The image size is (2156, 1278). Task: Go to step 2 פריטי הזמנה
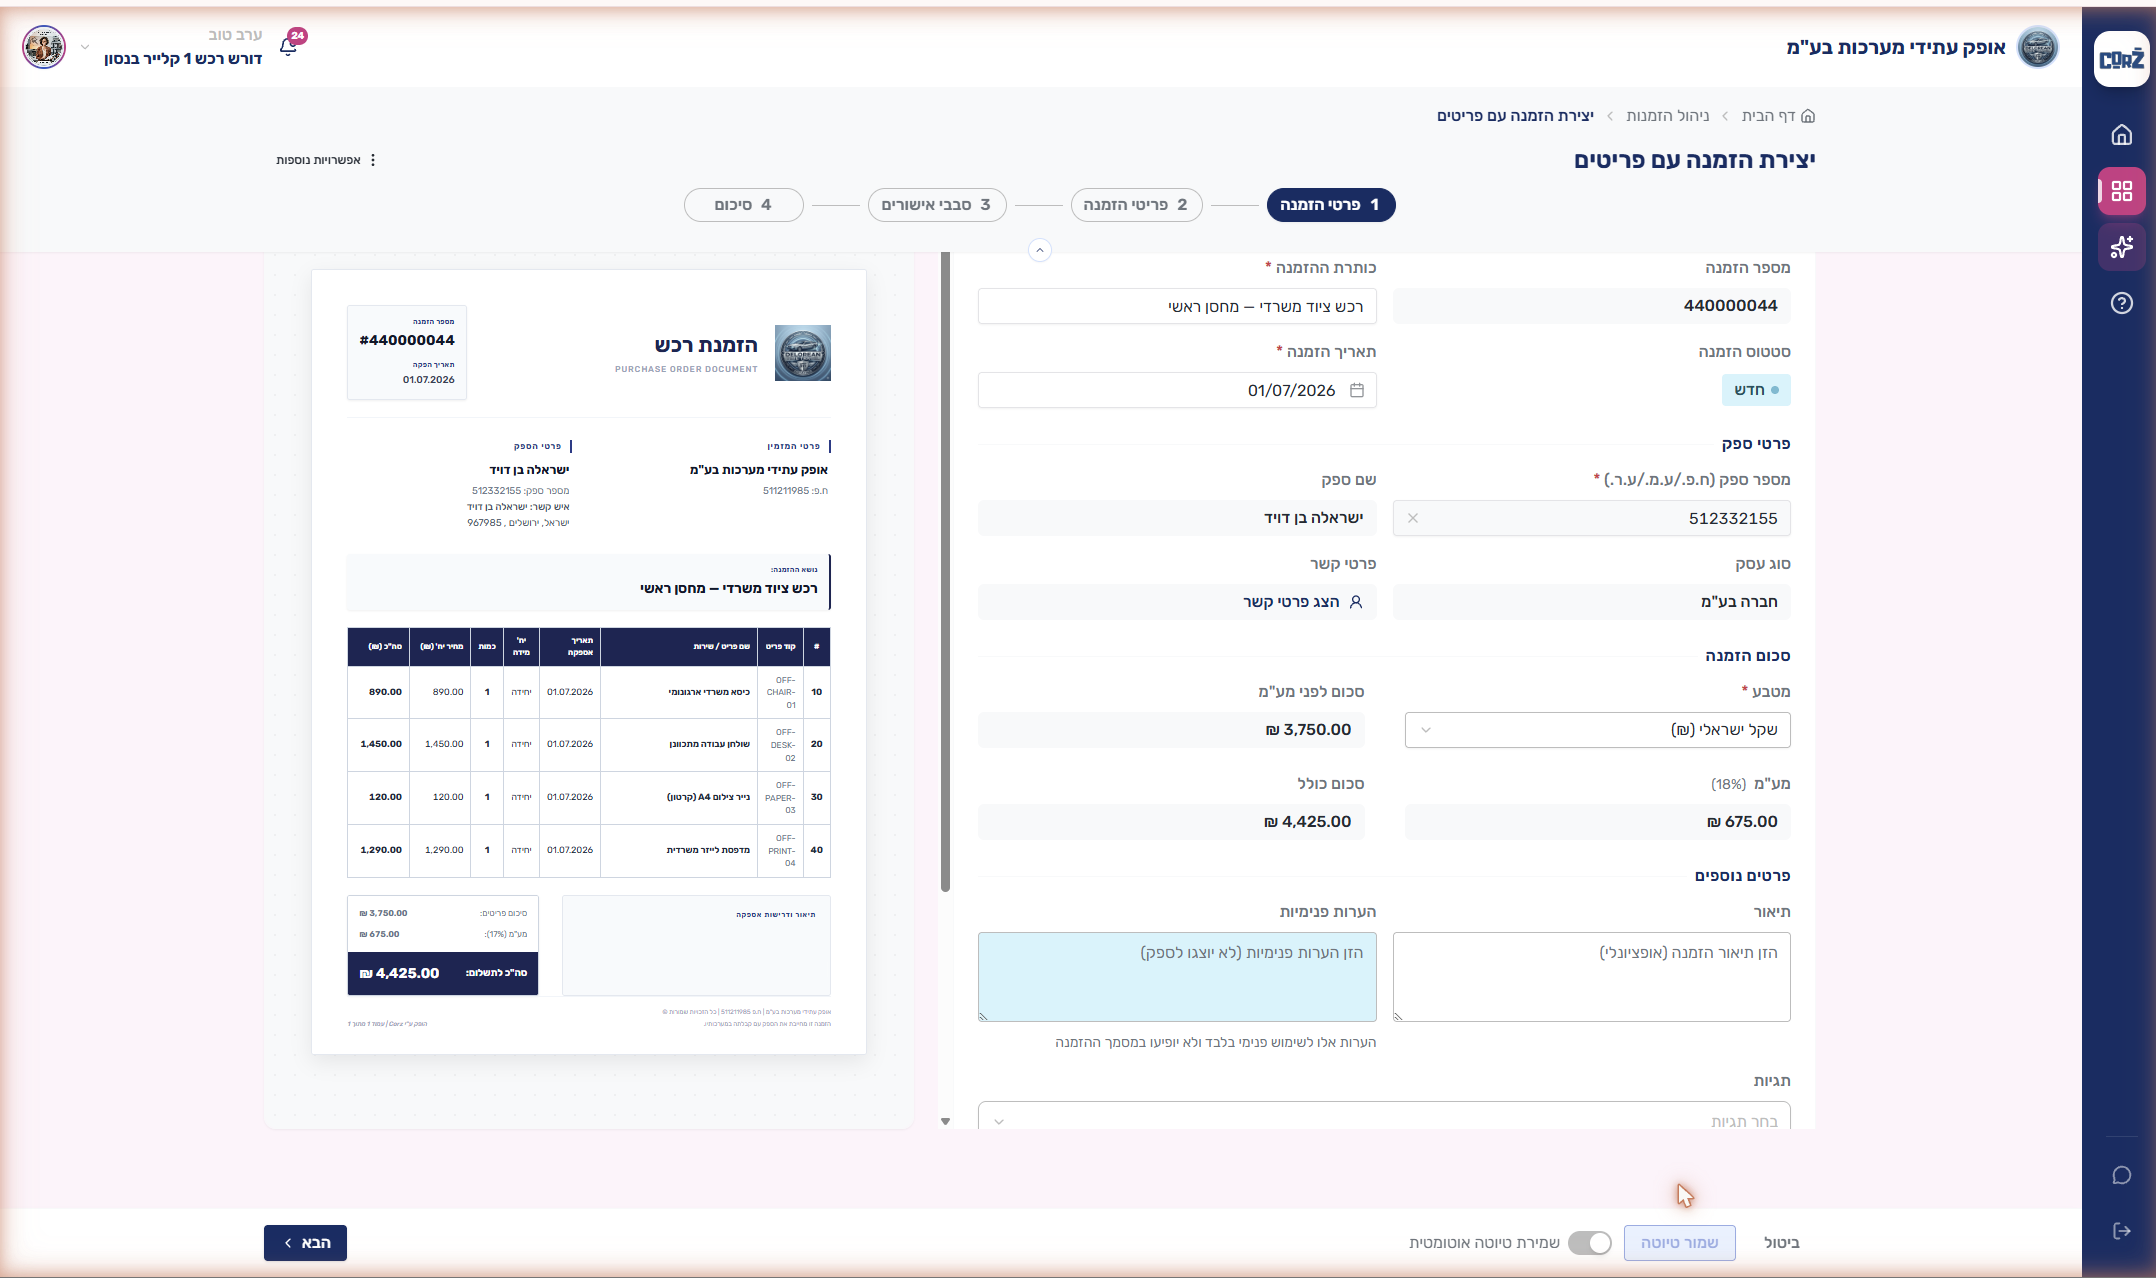(x=1136, y=205)
